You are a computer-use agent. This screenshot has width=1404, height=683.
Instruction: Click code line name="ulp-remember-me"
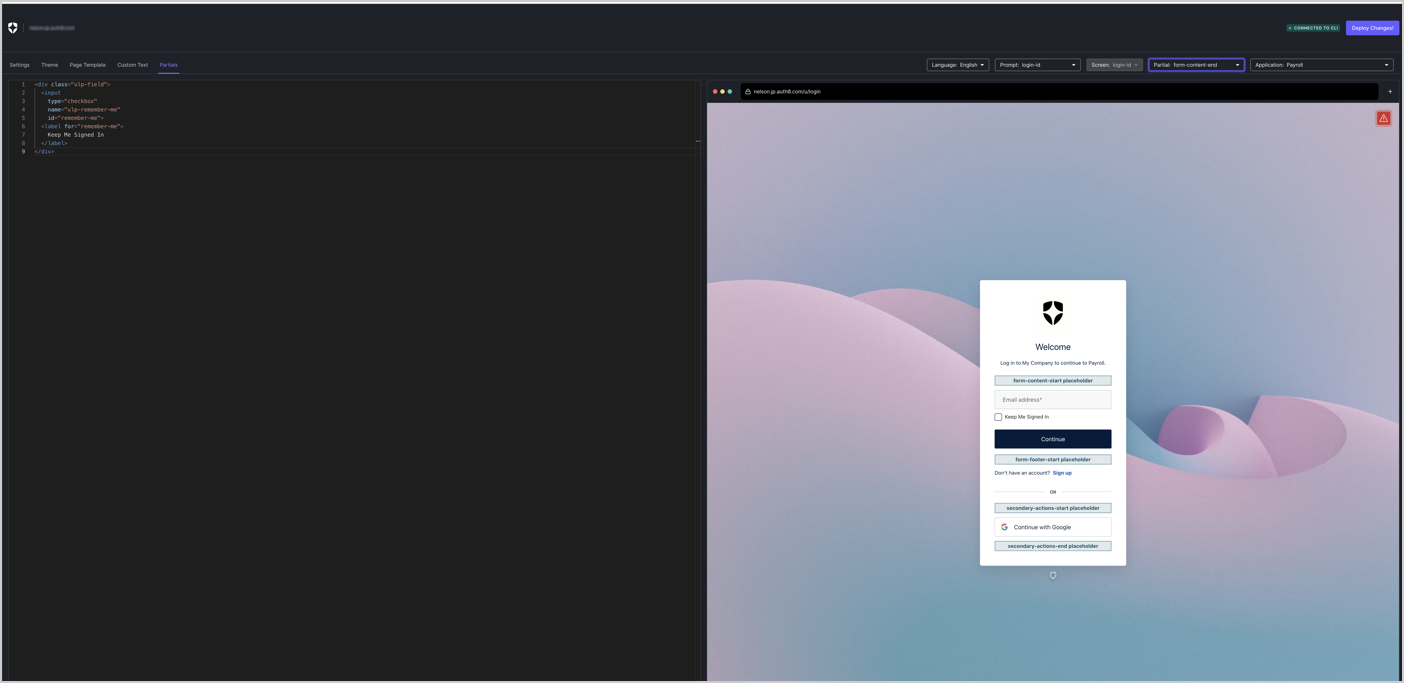[x=84, y=109]
